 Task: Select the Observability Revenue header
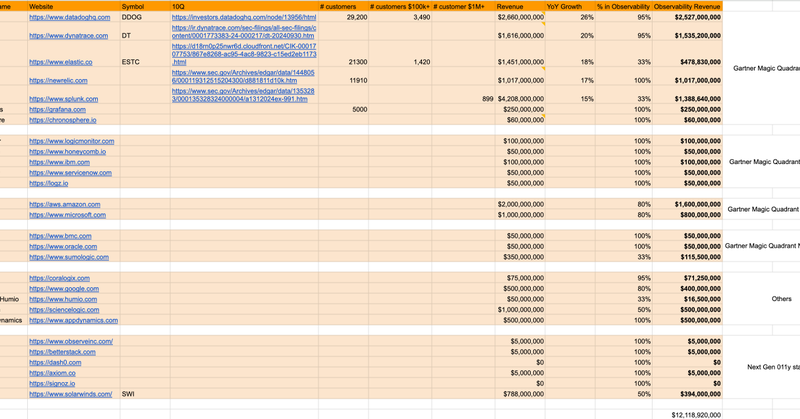(x=687, y=7)
